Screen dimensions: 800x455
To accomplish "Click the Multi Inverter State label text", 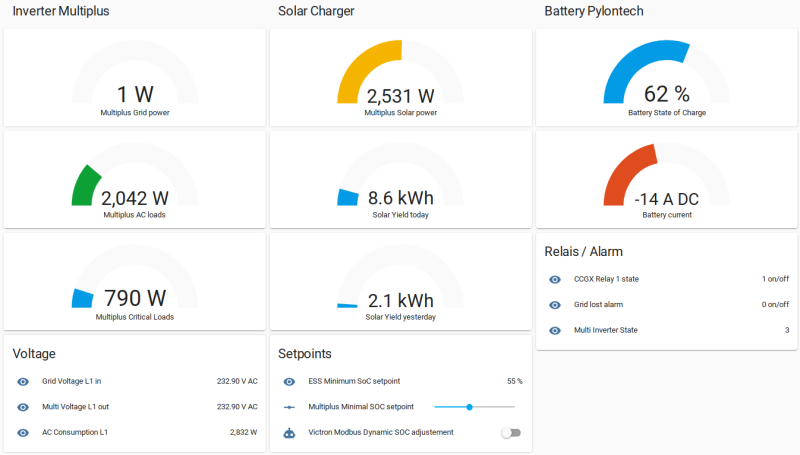I will (x=605, y=330).
